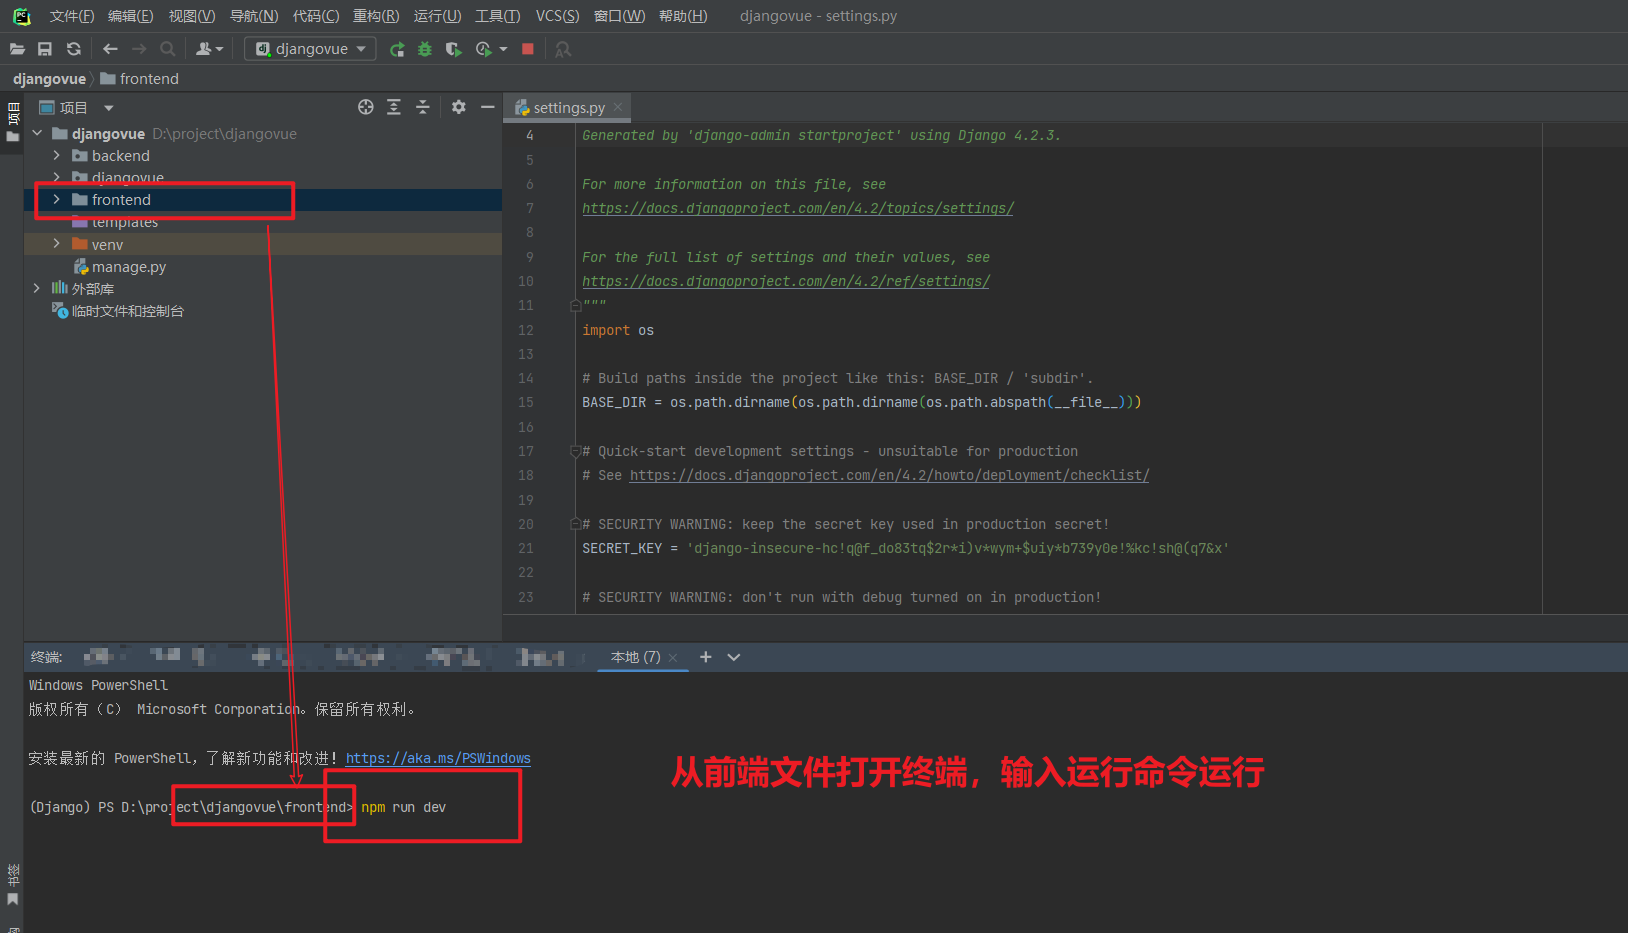1628x933 pixels.
Task: Click the frontend breadcrumb
Action: pos(140,79)
